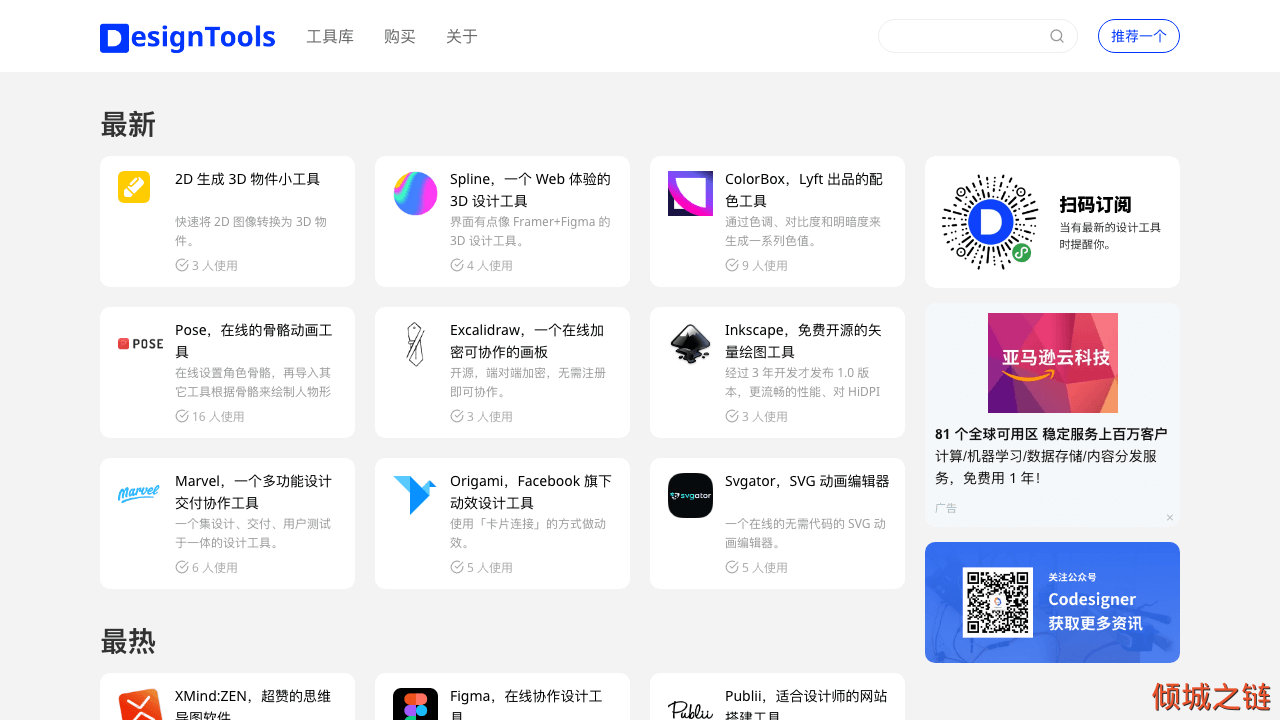This screenshot has height=720, width=1280.
Task: Open the Svgator SVG 动画编辑器 title
Action: 807,481
